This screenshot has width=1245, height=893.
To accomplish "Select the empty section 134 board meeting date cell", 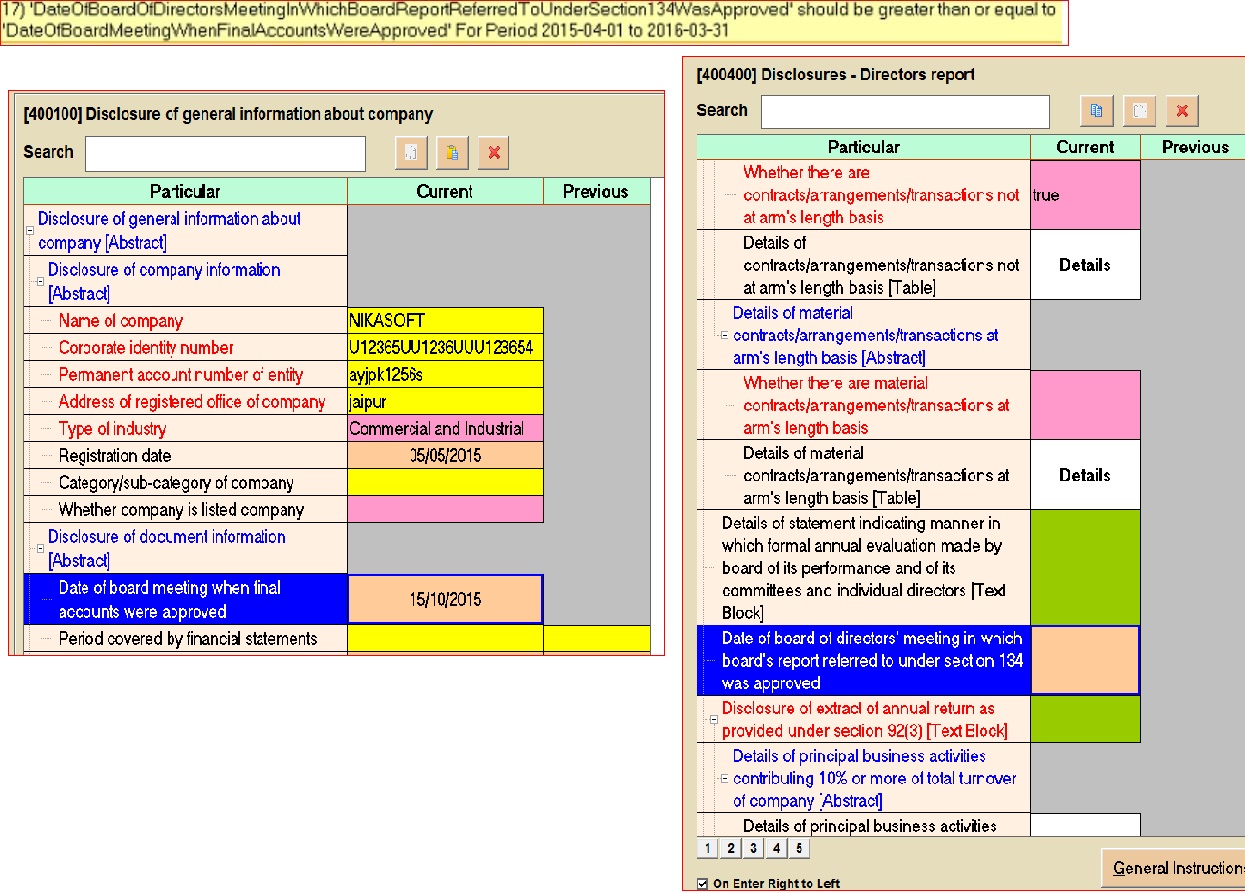I will point(1085,660).
